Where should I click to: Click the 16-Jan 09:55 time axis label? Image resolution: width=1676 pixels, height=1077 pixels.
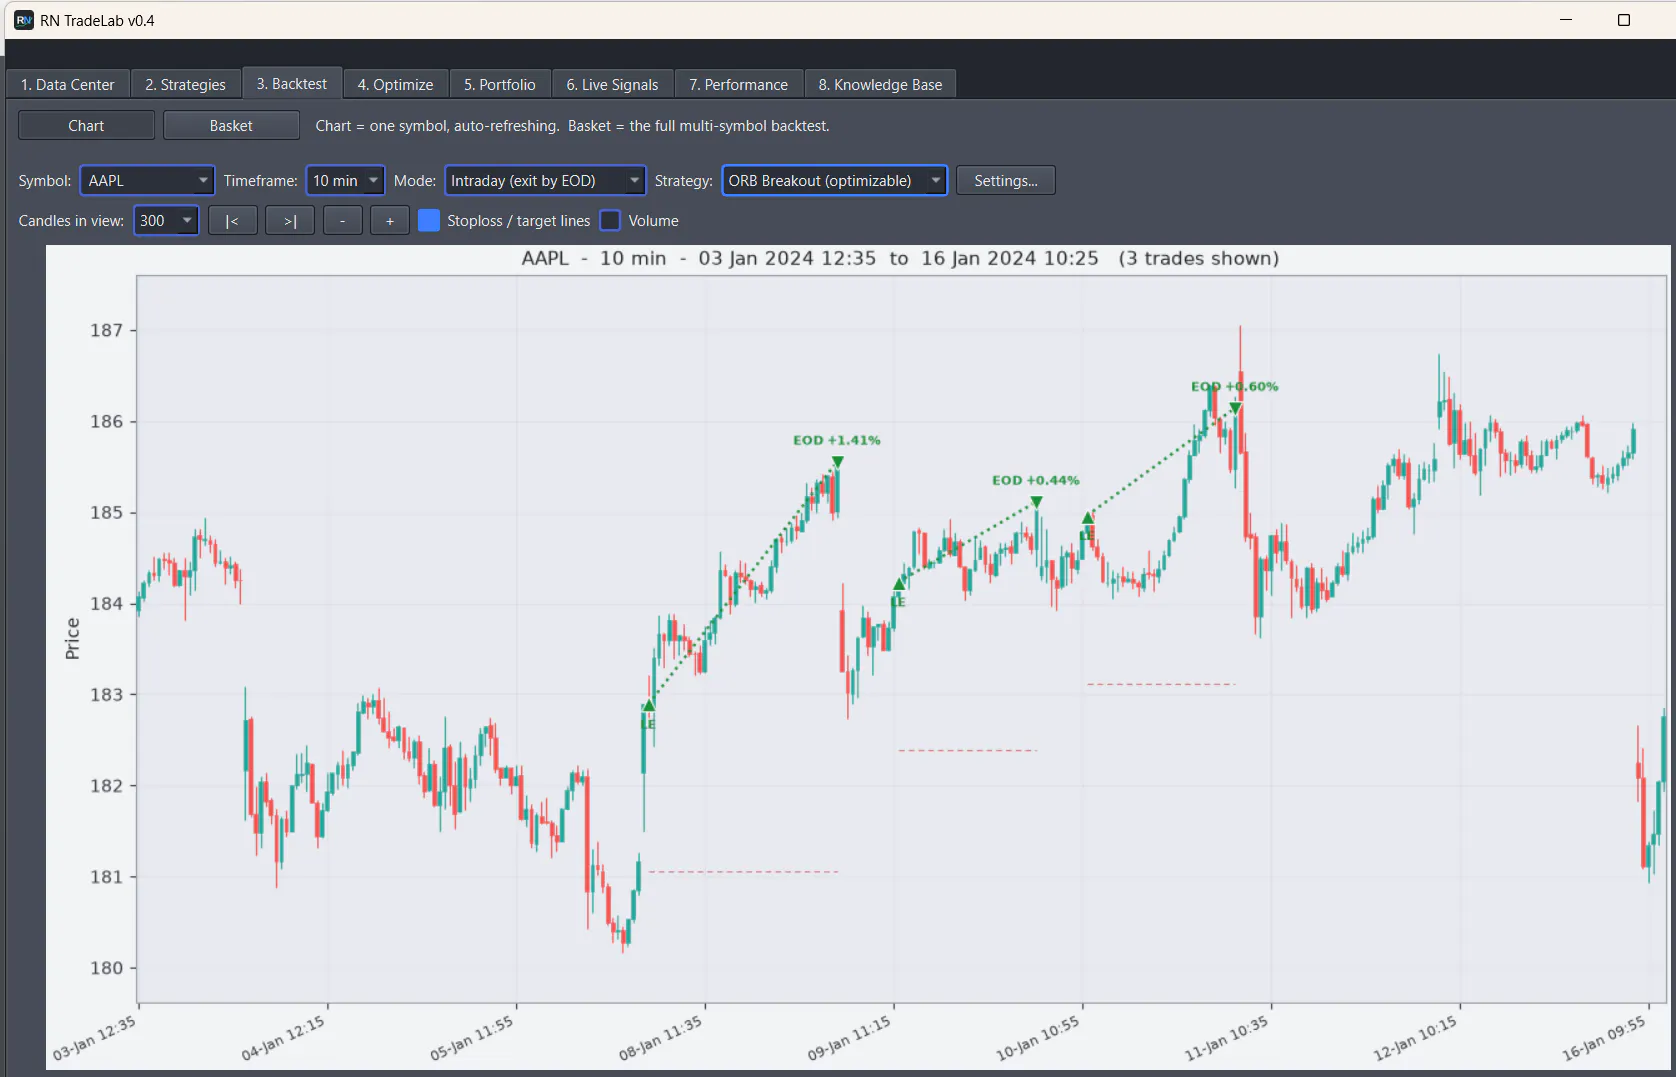pos(1604,1038)
